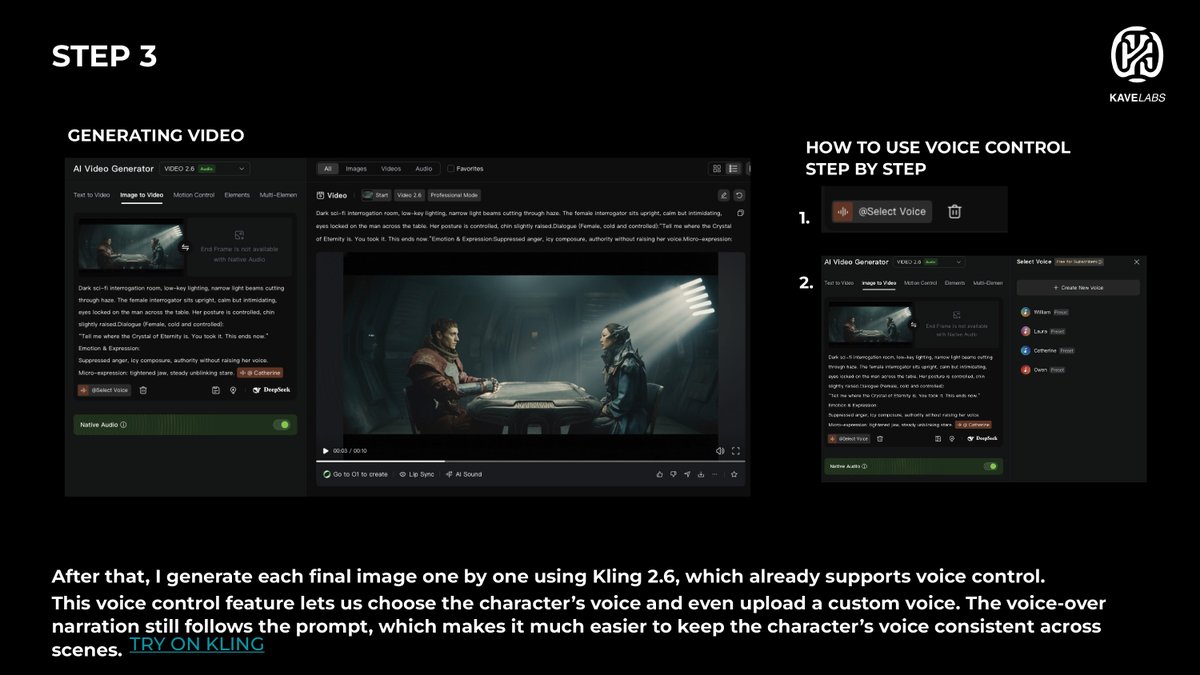The width and height of the screenshot is (1200, 675).
Task: Switch to Text to Video tab in main screenshot
Action: click(92, 195)
